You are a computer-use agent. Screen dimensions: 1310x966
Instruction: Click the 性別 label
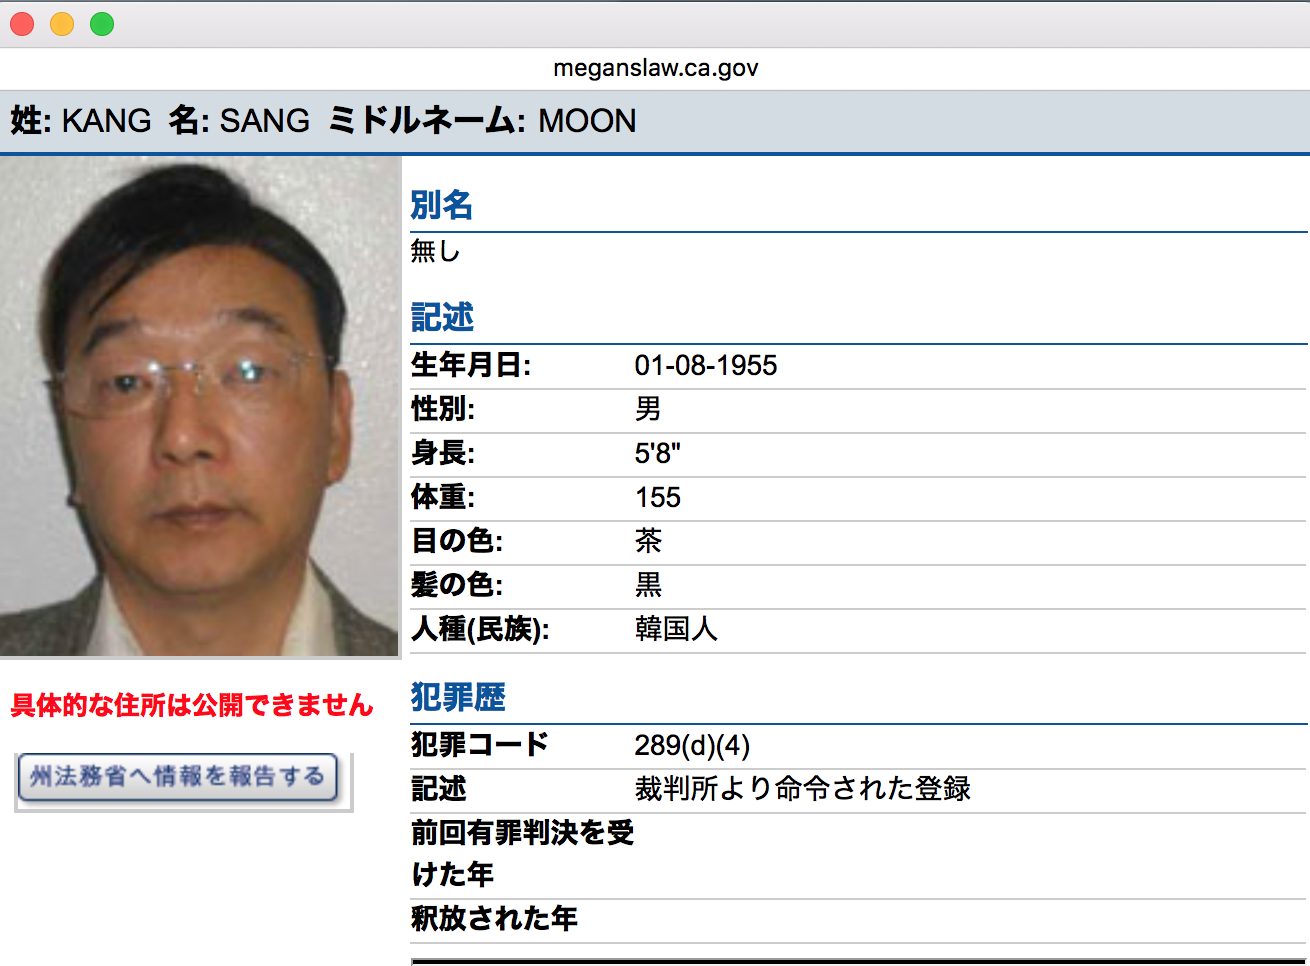(x=443, y=409)
